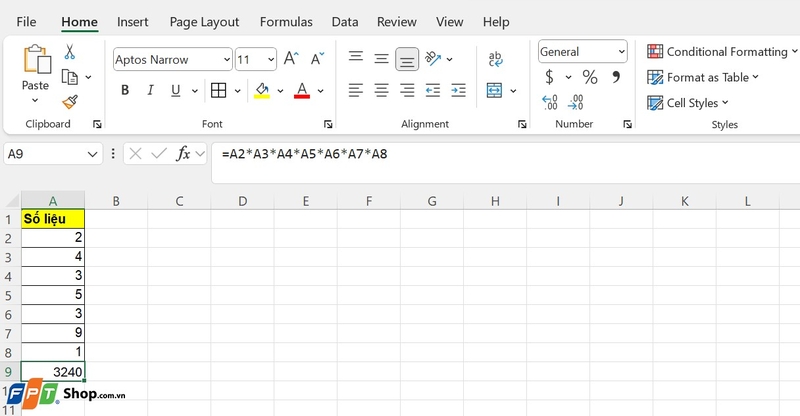Viewport: 800px width, 416px height.
Task: Open Number format dialog launcher
Action: click(x=627, y=124)
